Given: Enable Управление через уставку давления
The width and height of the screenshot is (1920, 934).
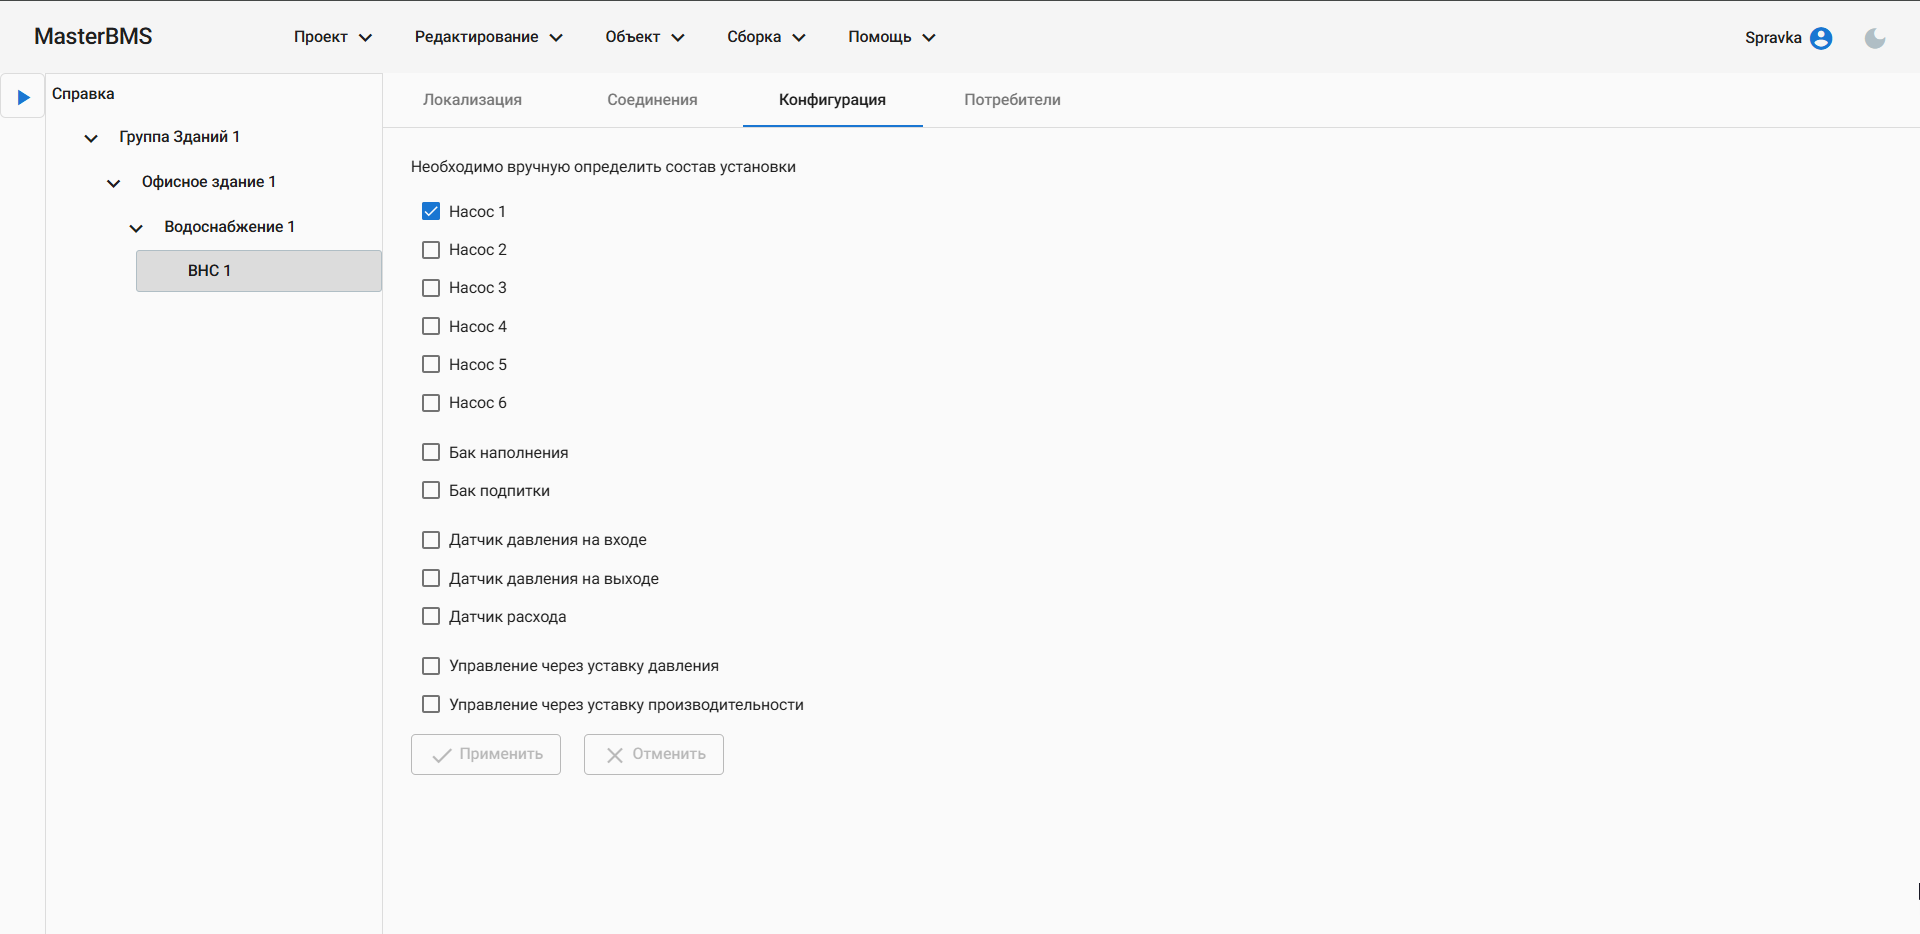Looking at the screenshot, I should click(x=431, y=666).
